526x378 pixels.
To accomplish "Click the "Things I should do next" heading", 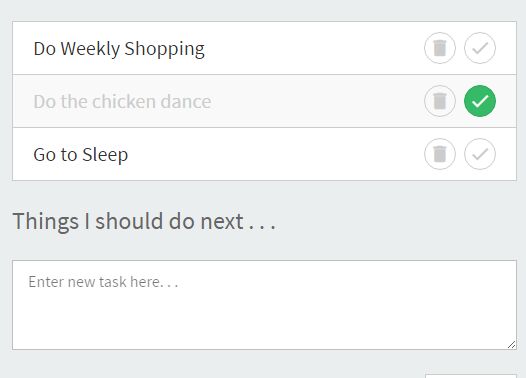I will 144,222.
